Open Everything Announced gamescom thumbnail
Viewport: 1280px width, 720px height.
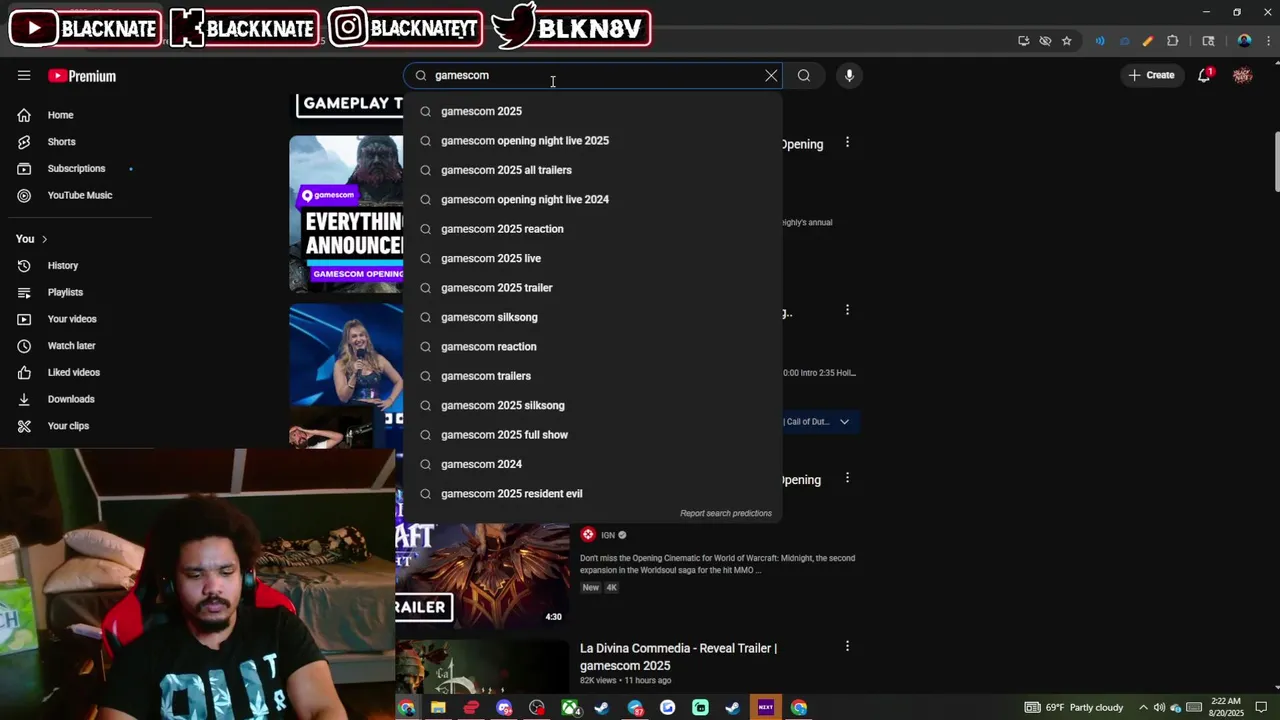pyautogui.click(x=346, y=214)
